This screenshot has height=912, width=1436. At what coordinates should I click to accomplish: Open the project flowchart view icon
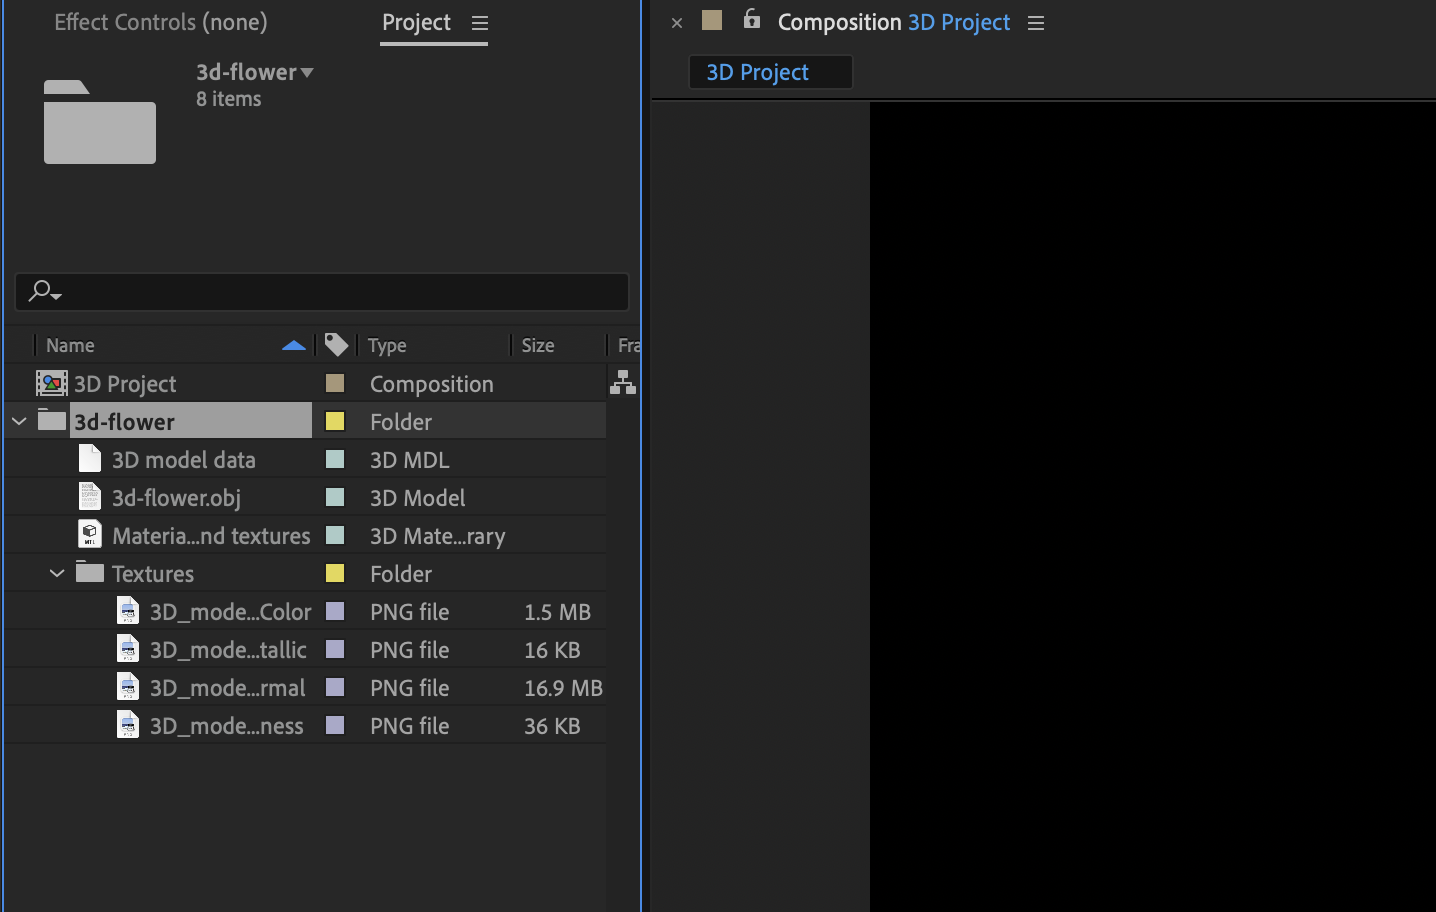[x=623, y=382]
